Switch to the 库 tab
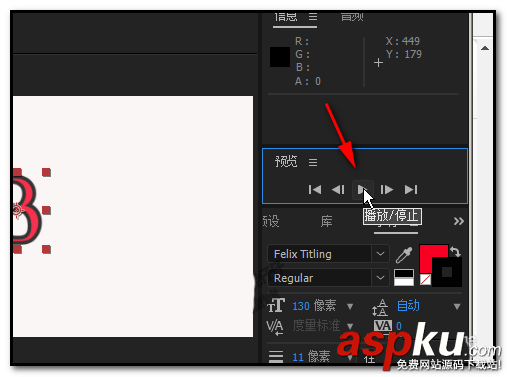Viewport: 507px width, 377px height. point(326,221)
